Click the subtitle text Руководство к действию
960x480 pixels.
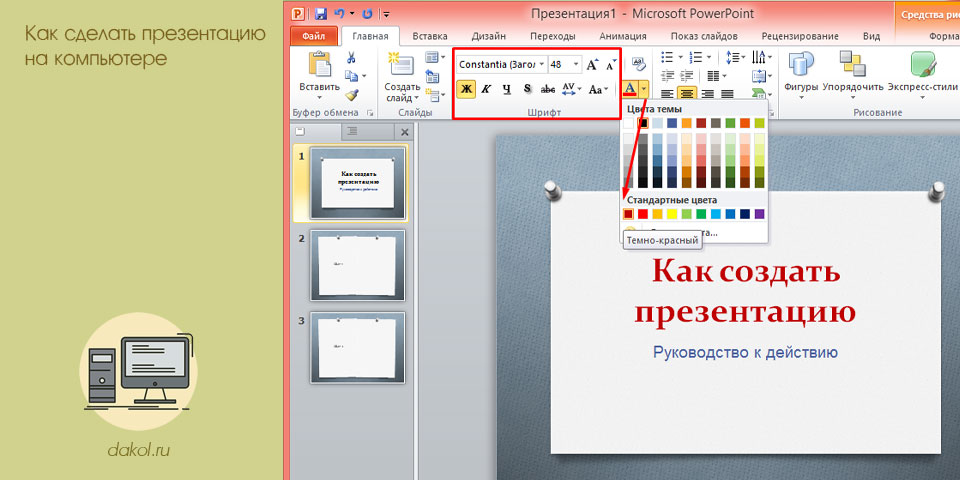[745, 353]
